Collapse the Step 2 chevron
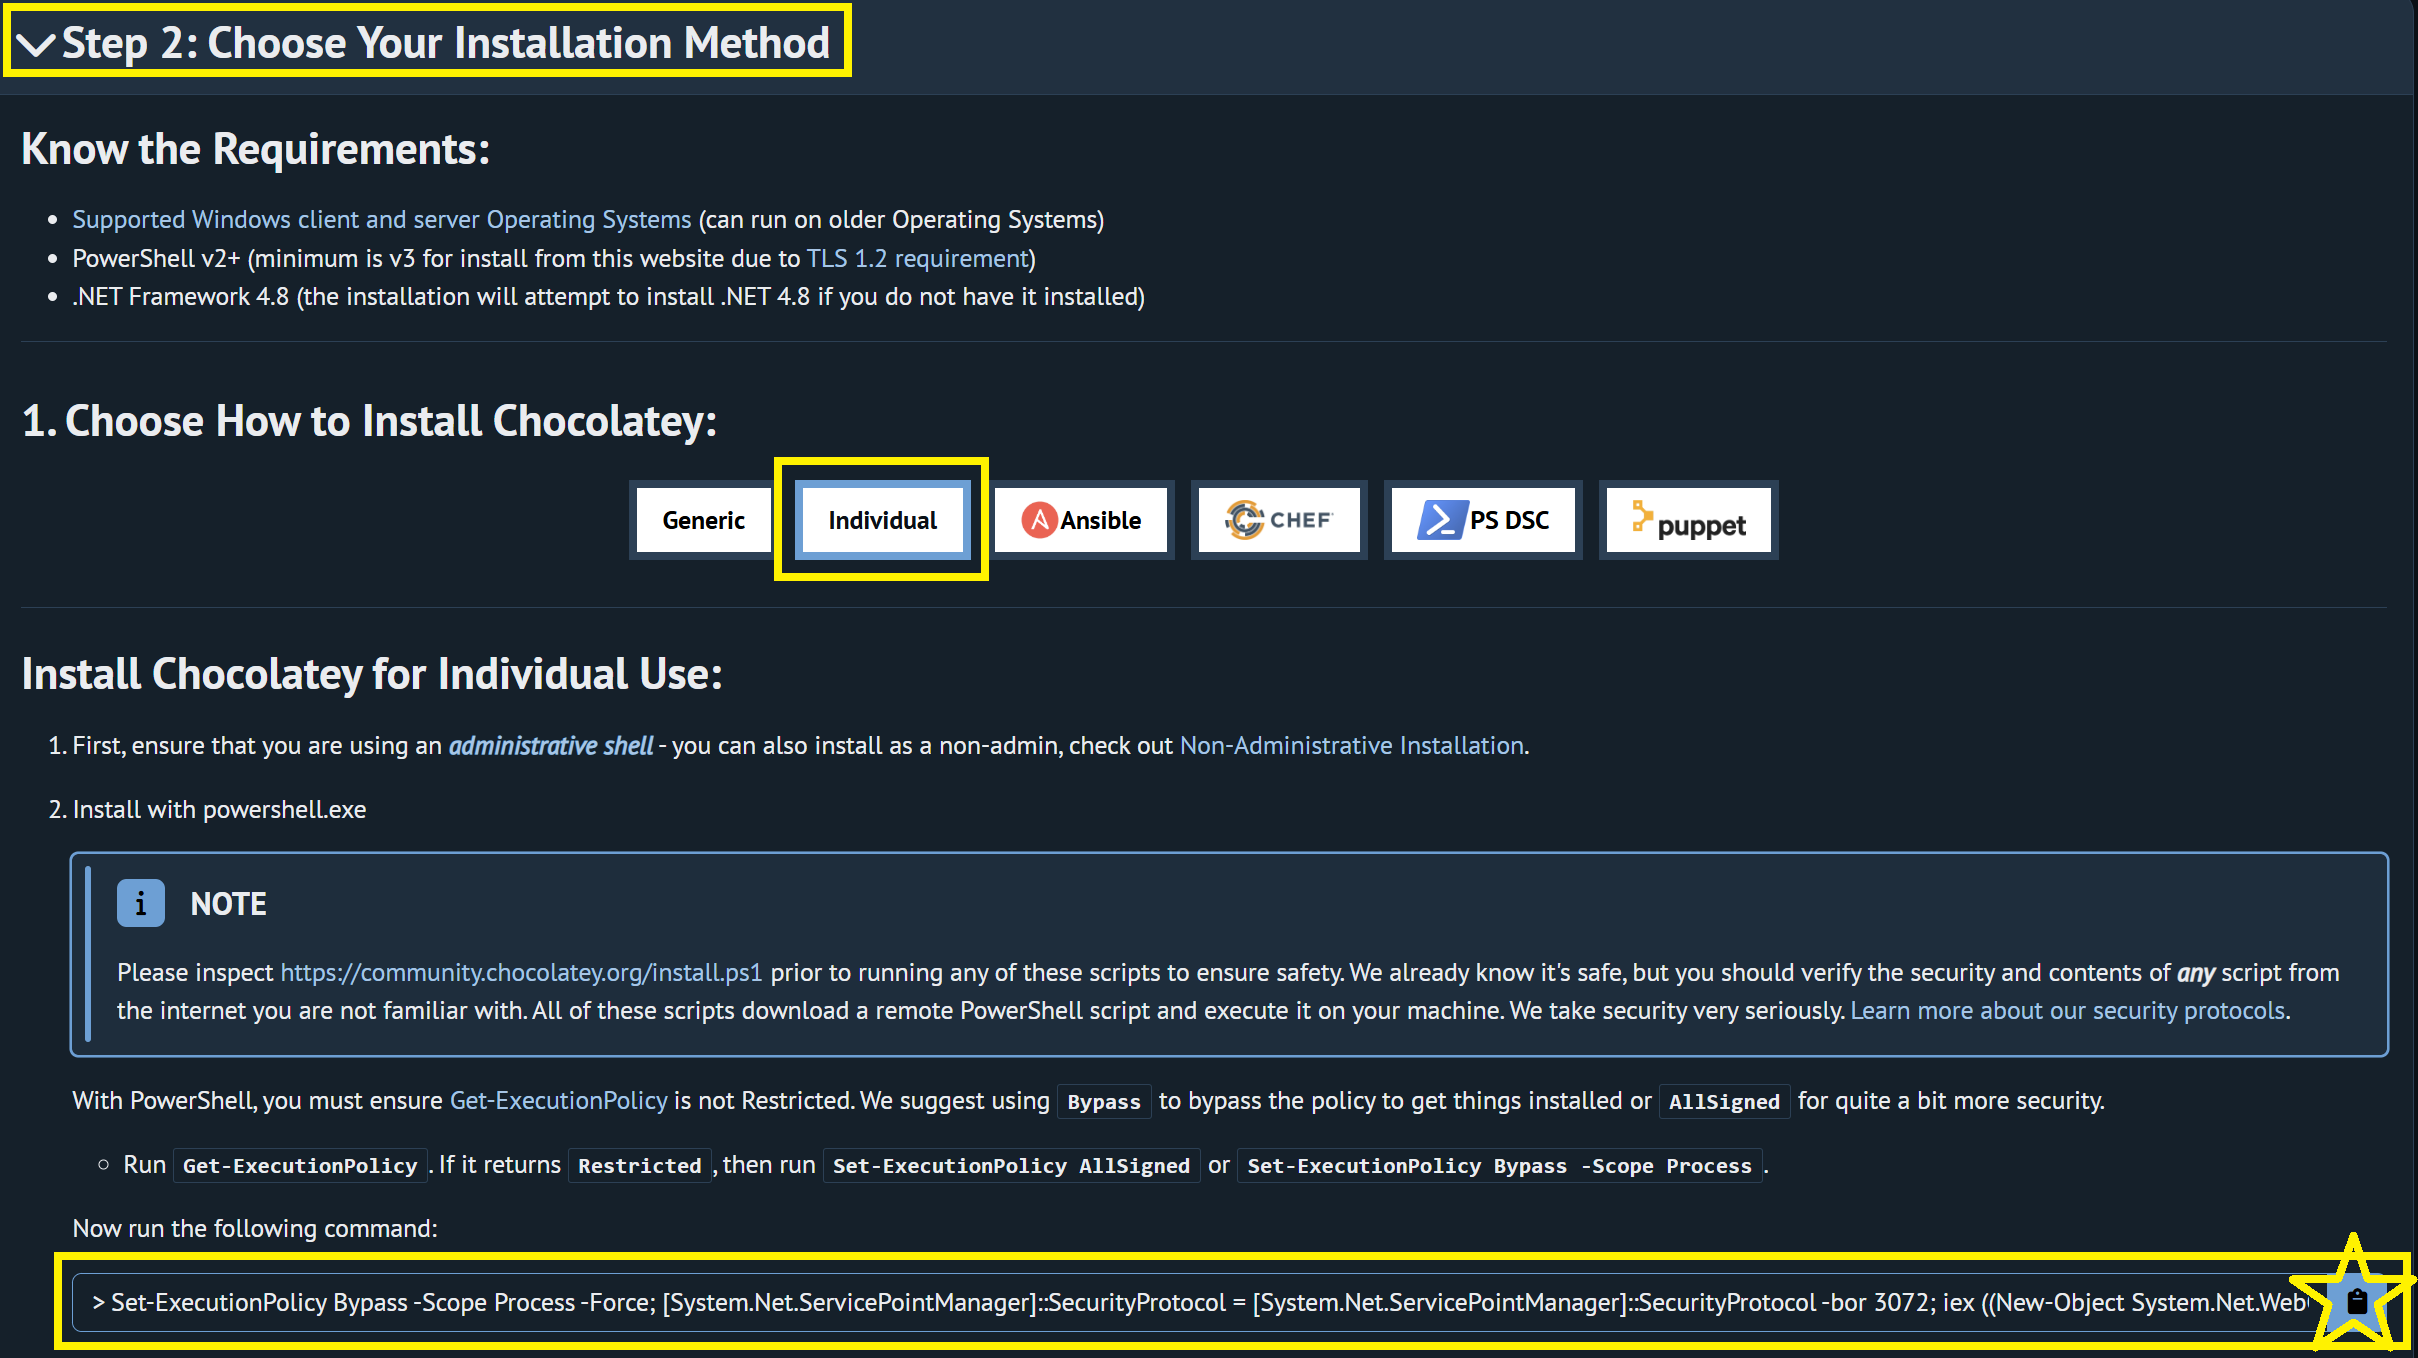The image size is (2418, 1358). coord(36,44)
